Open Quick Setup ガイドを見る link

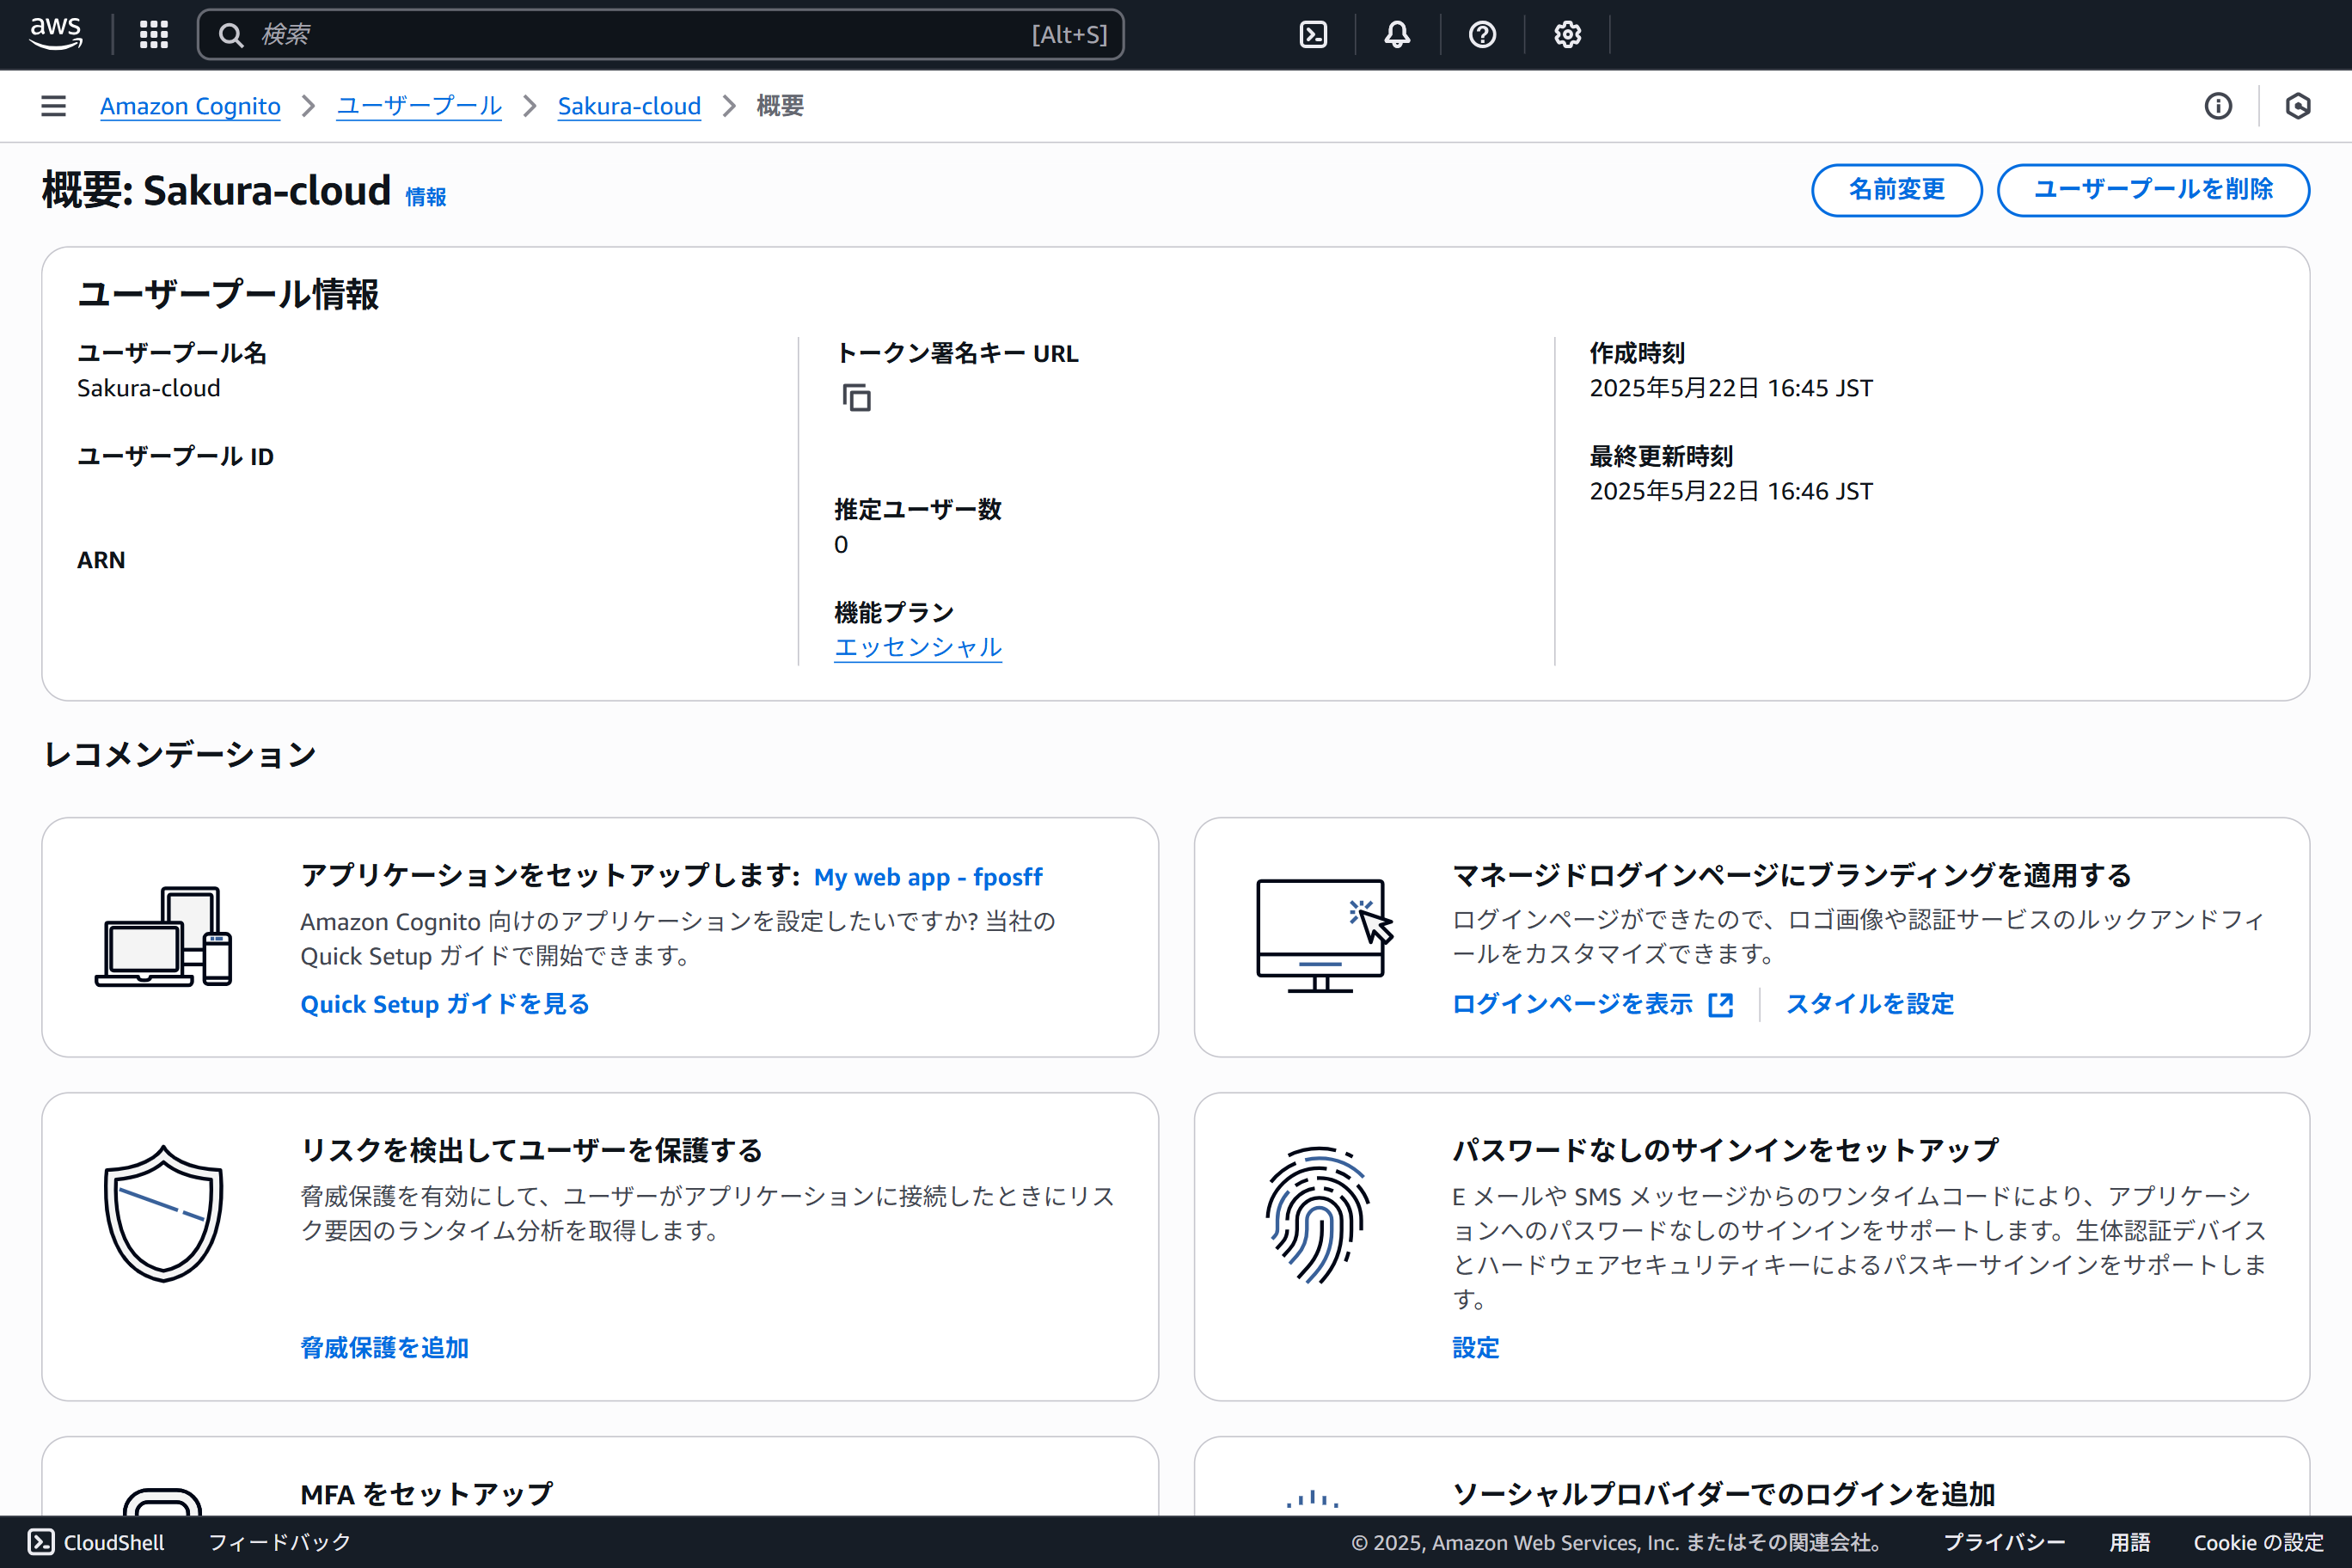[x=445, y=1004]
